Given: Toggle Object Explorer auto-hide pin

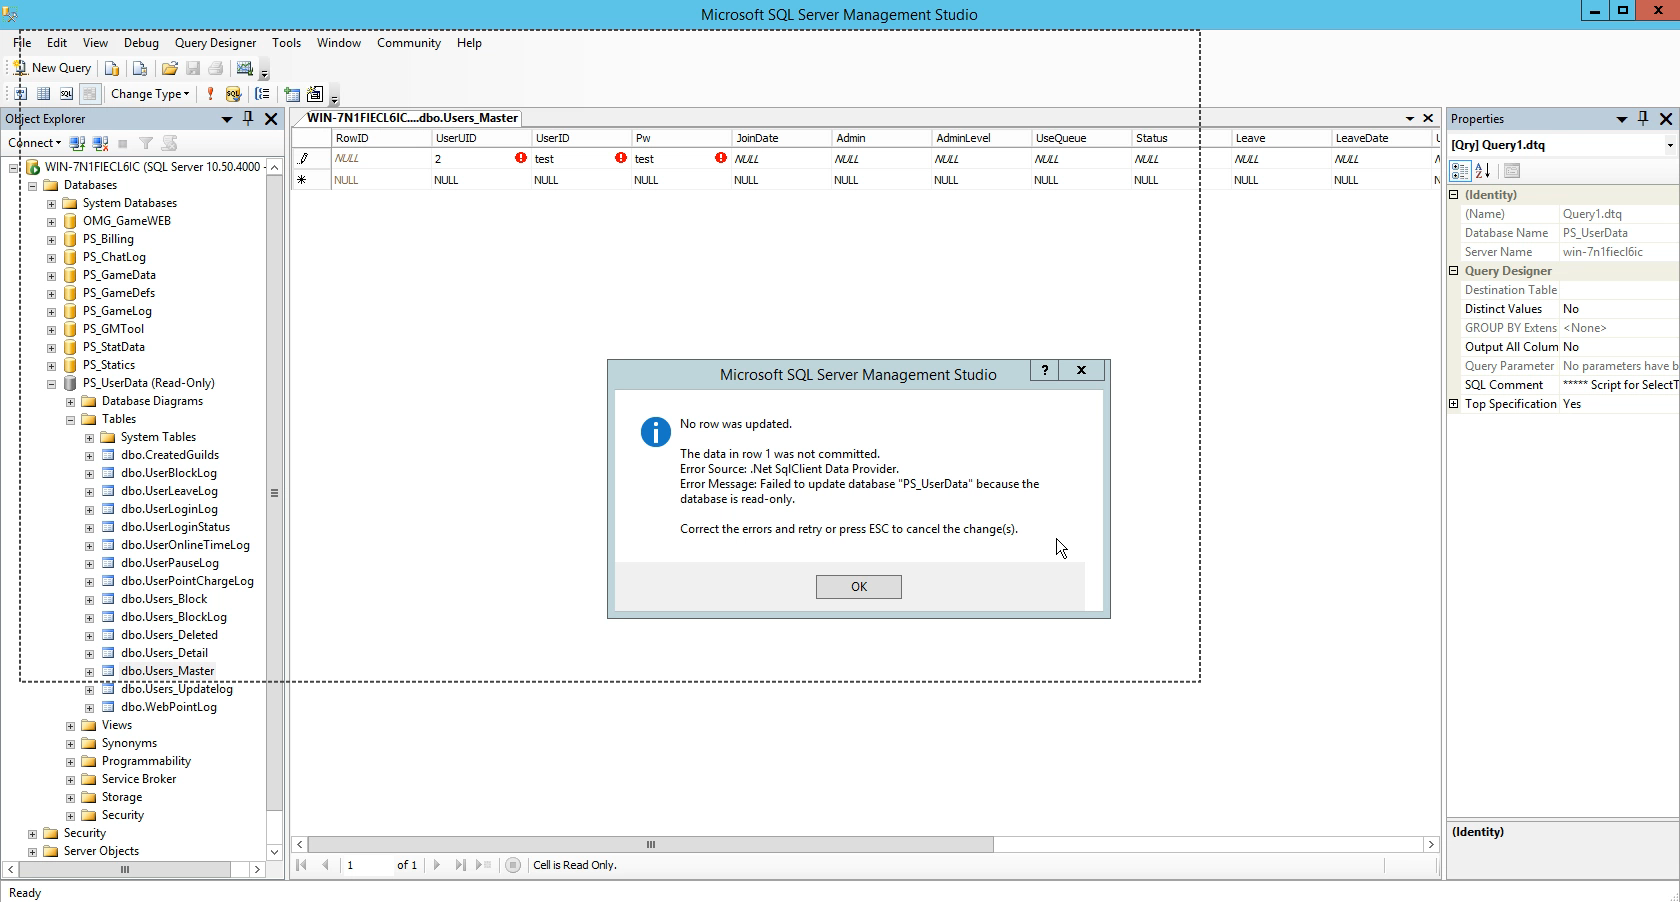Looking at the screenshot, I should pos(249,118).
